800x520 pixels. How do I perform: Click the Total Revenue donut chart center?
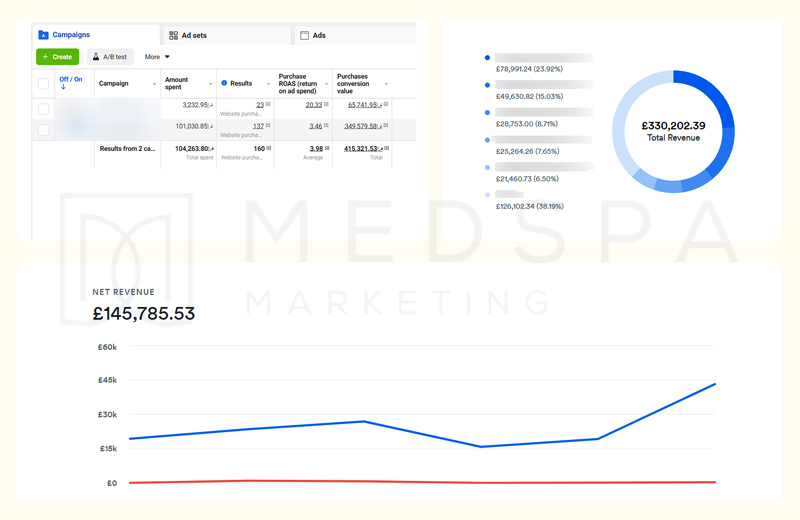673,131
